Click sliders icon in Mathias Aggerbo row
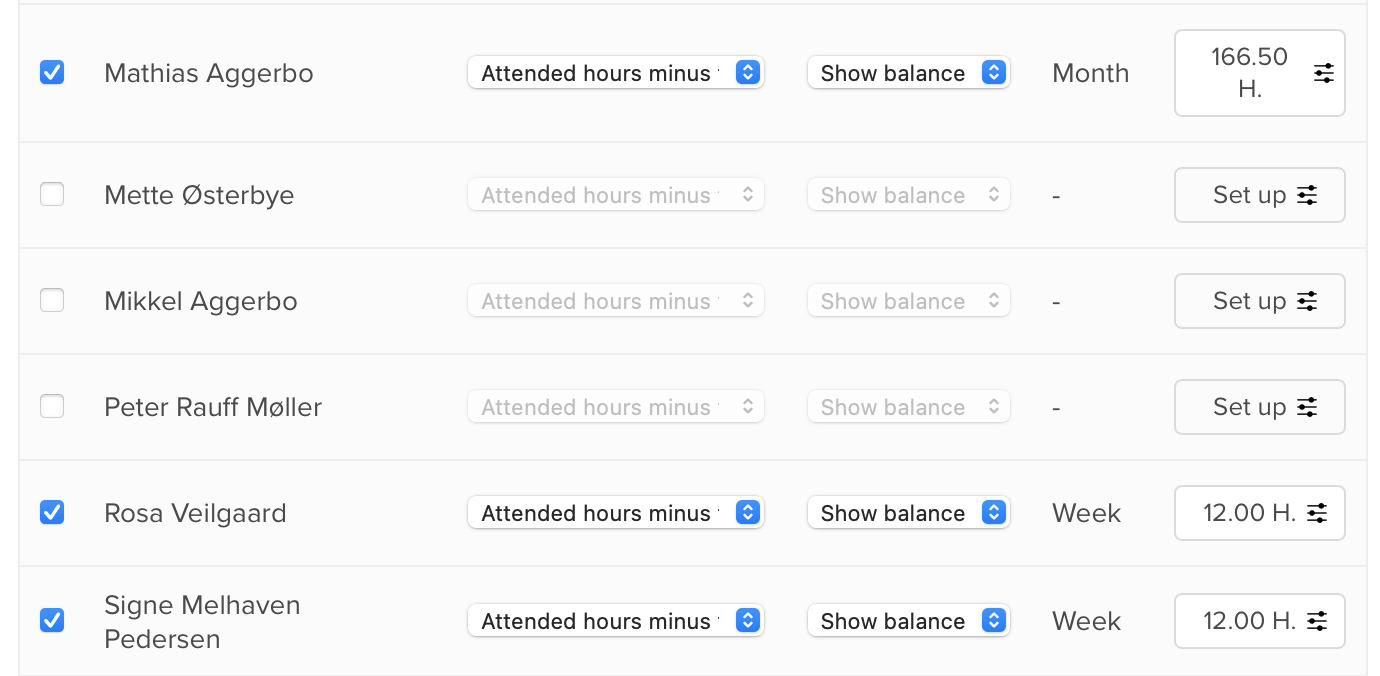1380x676 pixels. tap(1323, 73)
